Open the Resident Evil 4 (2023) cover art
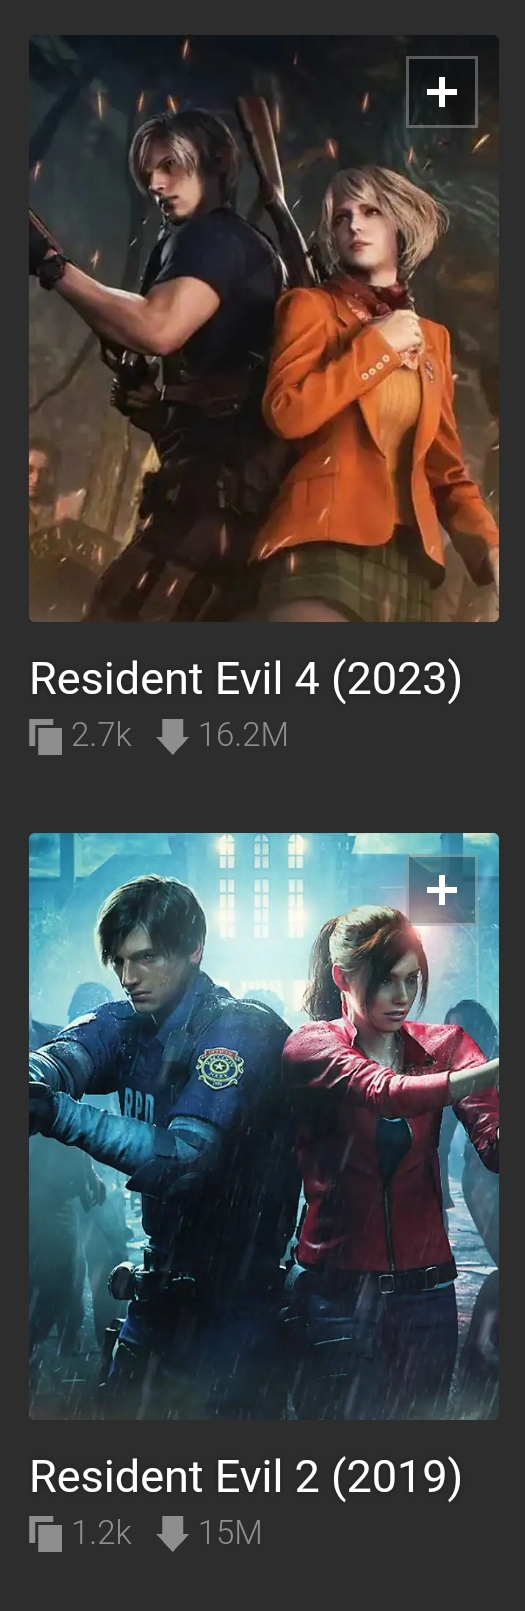Viewport: 525px width, 1611px height. (x=264, y=328)
